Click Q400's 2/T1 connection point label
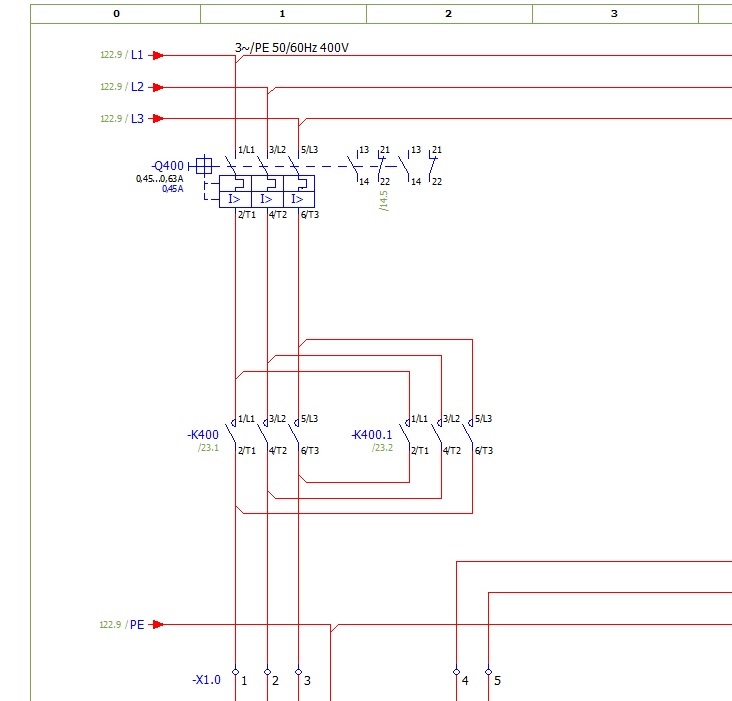Screen dimensions: 732x701 (x=247, y=215)
